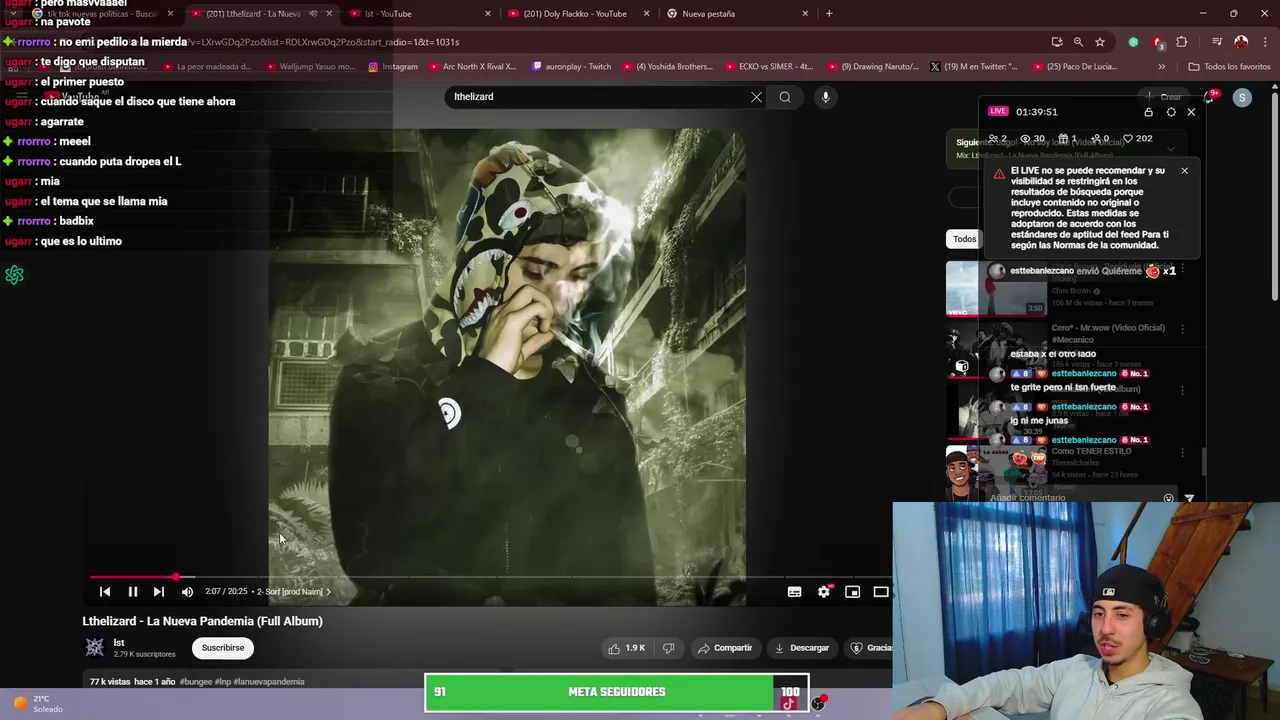The width and height of the screenshot is (1280, 720).
Task: Mute the video volume
Action: (187, 592)
